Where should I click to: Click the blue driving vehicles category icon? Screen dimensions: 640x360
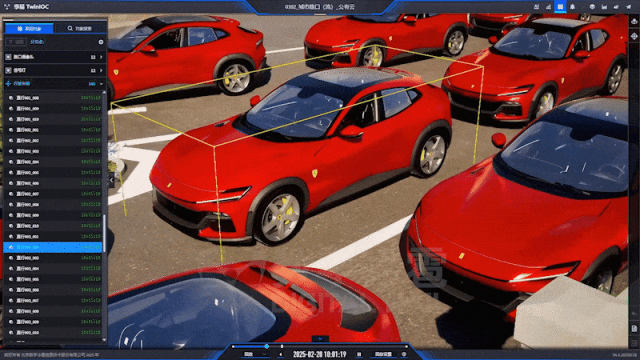click(8, 84)
